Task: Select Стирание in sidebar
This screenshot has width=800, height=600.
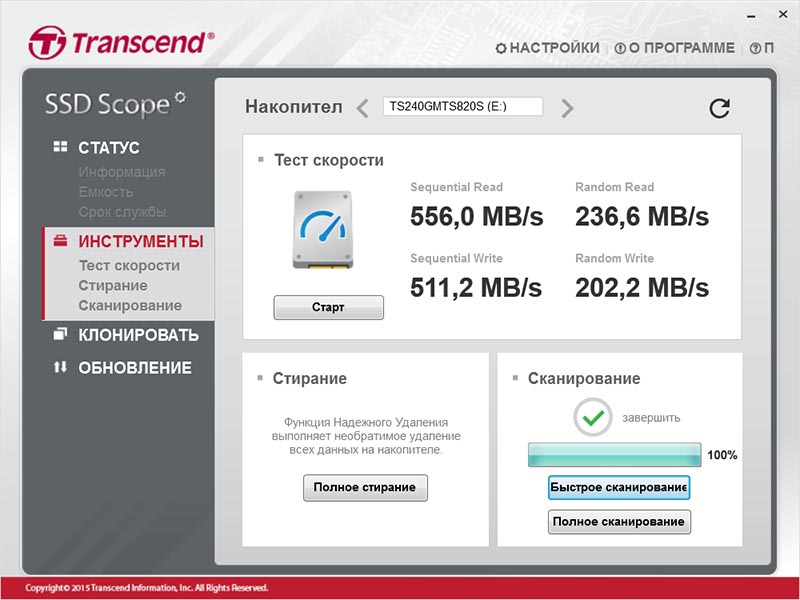Action: [x=113, y=285]
